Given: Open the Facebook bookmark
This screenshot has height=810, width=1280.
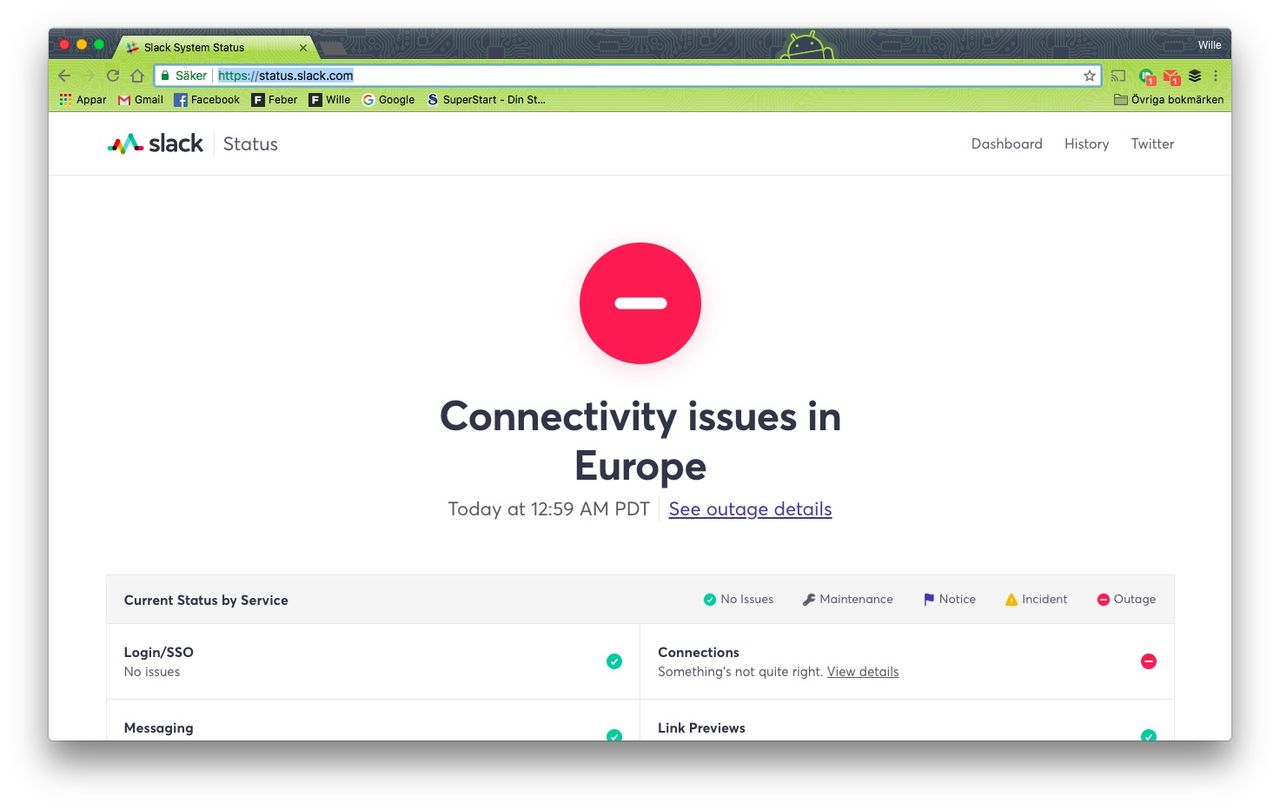Looking at the screenshot, I should click(207, 100).
